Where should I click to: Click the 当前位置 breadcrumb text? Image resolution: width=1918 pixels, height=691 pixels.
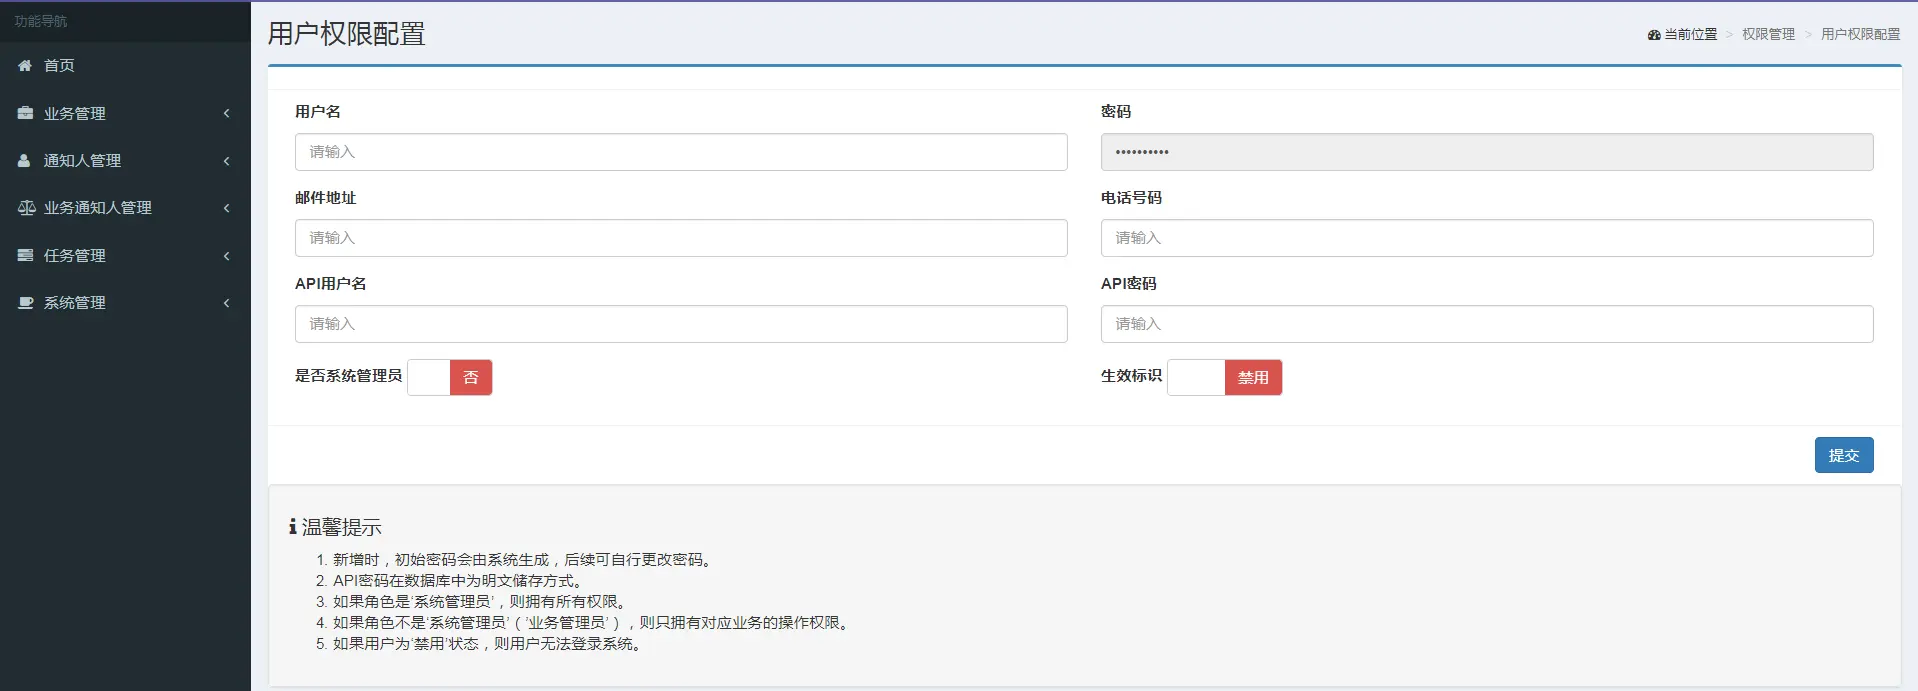[x=1690, y=34]
